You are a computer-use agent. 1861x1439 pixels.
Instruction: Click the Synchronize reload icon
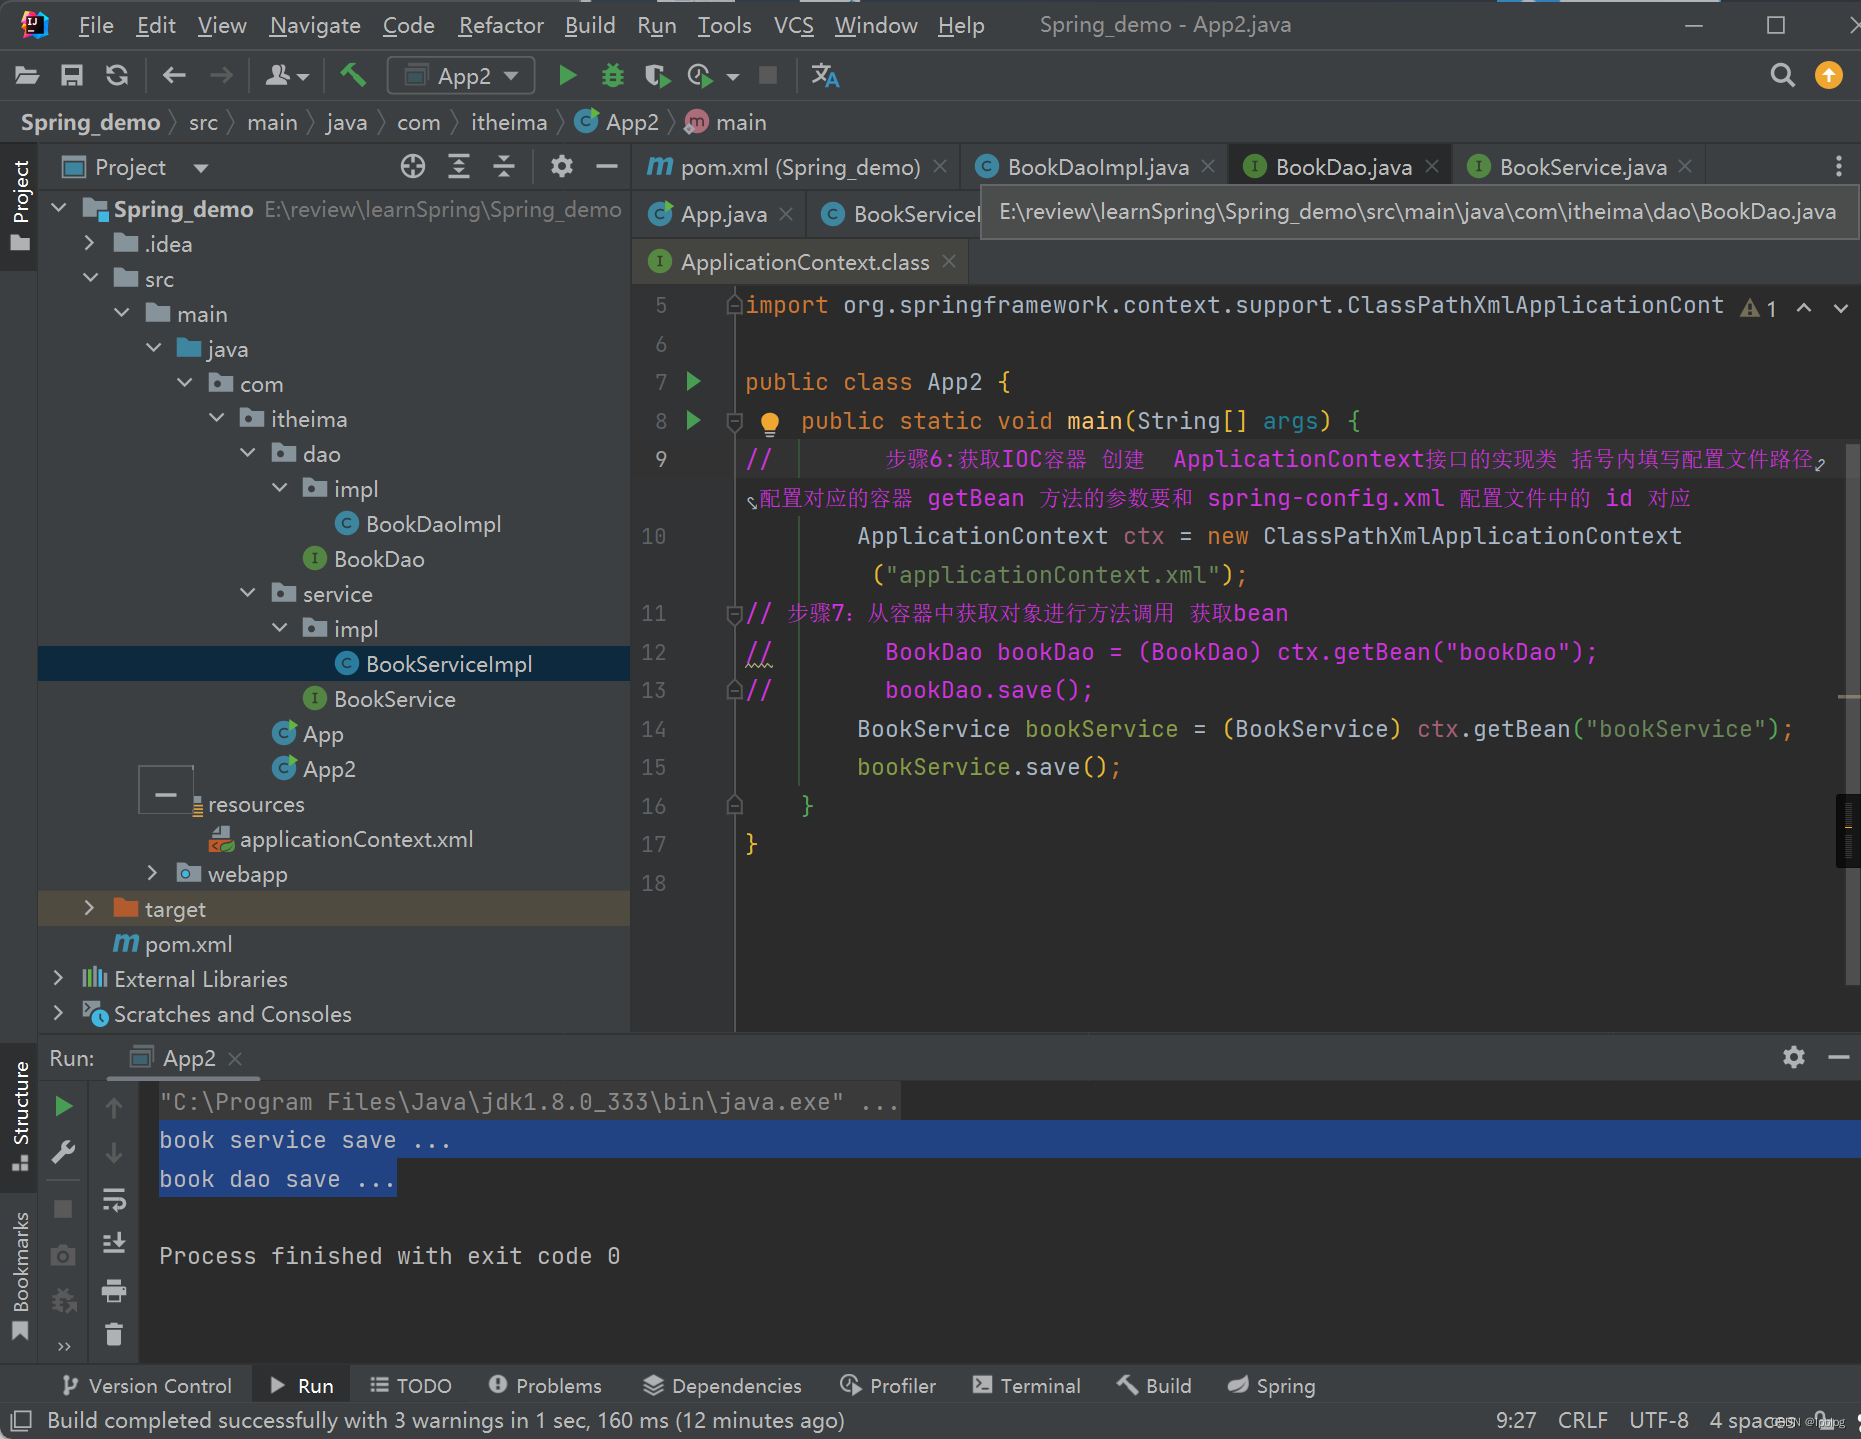(117, 76)
